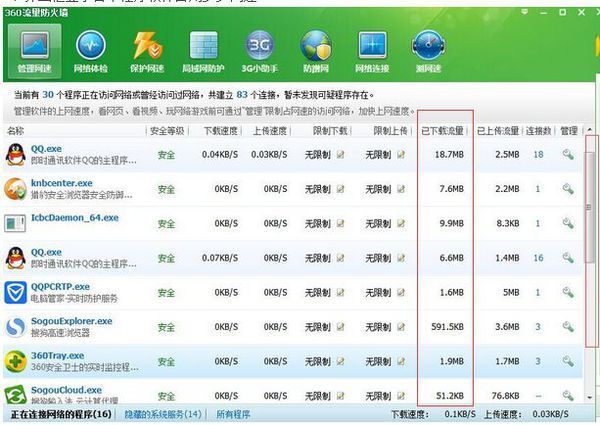Open the 管理网速 section
Viewport: 600px width, 425px height.
[x=34, y=51]
